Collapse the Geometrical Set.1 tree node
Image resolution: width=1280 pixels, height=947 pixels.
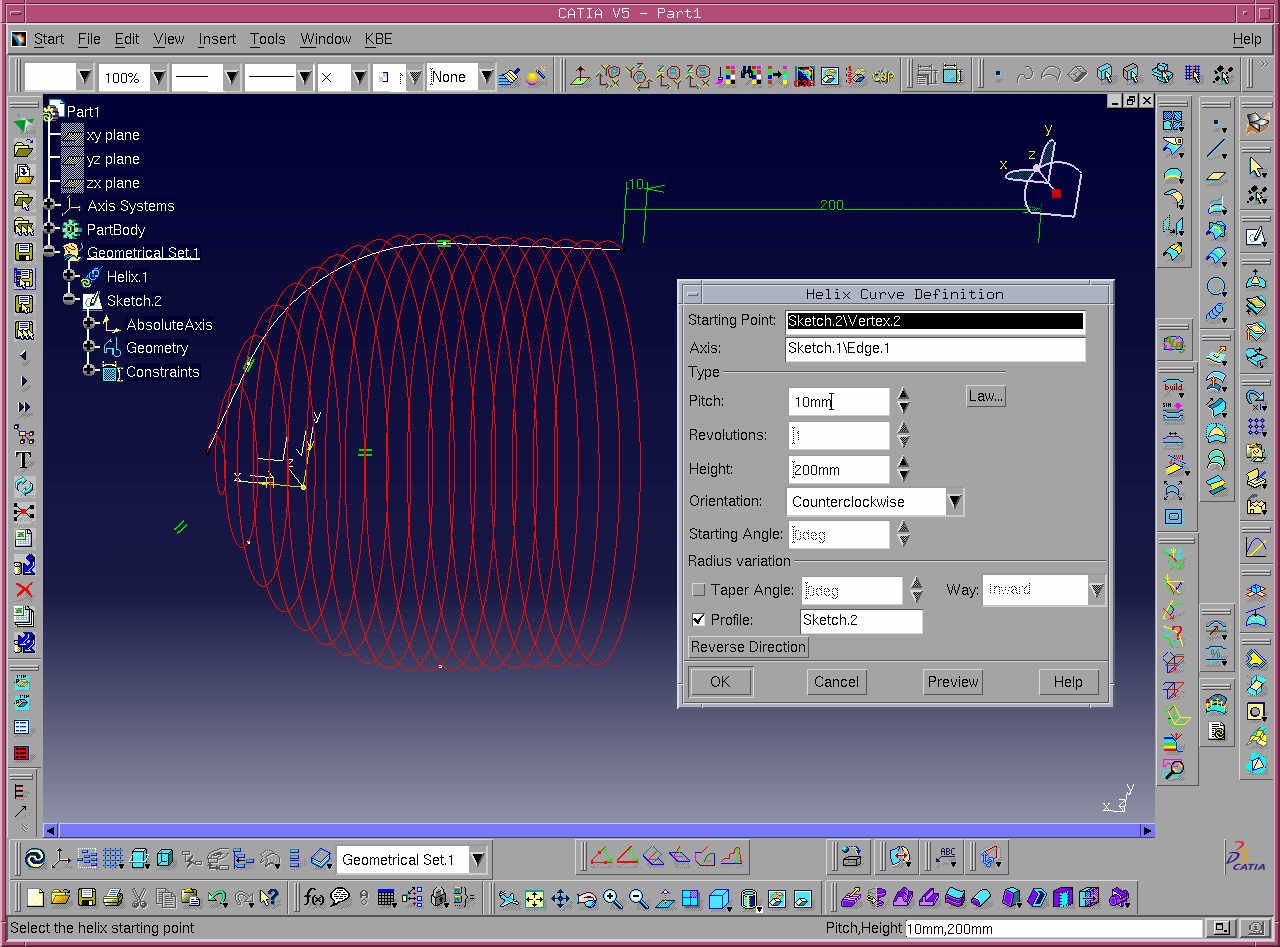(49, 252)
